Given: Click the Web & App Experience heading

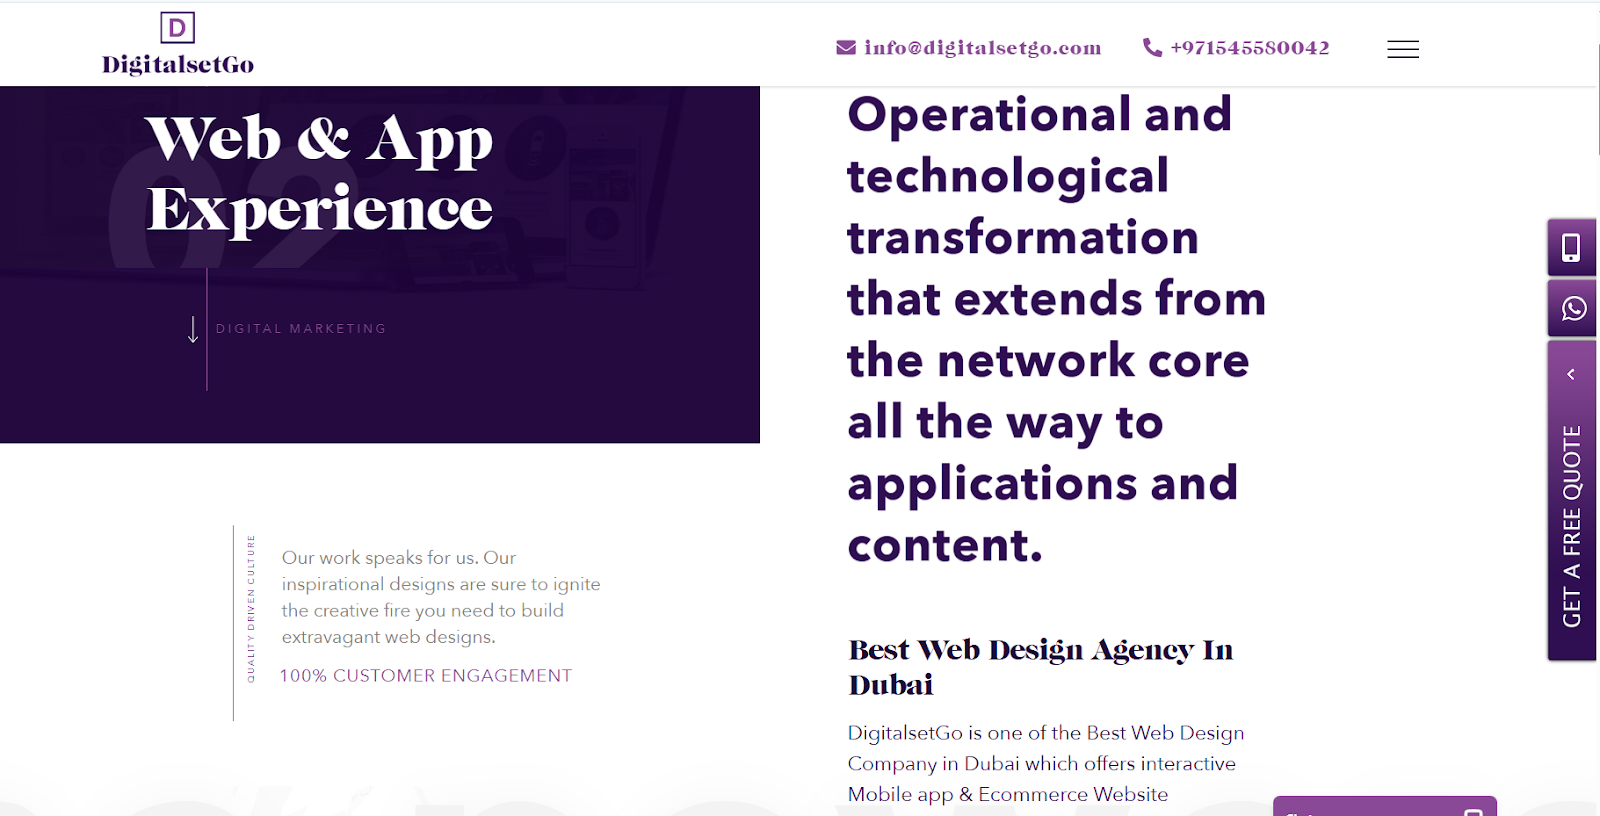Looking at the screenshot, I should [320, 173].
